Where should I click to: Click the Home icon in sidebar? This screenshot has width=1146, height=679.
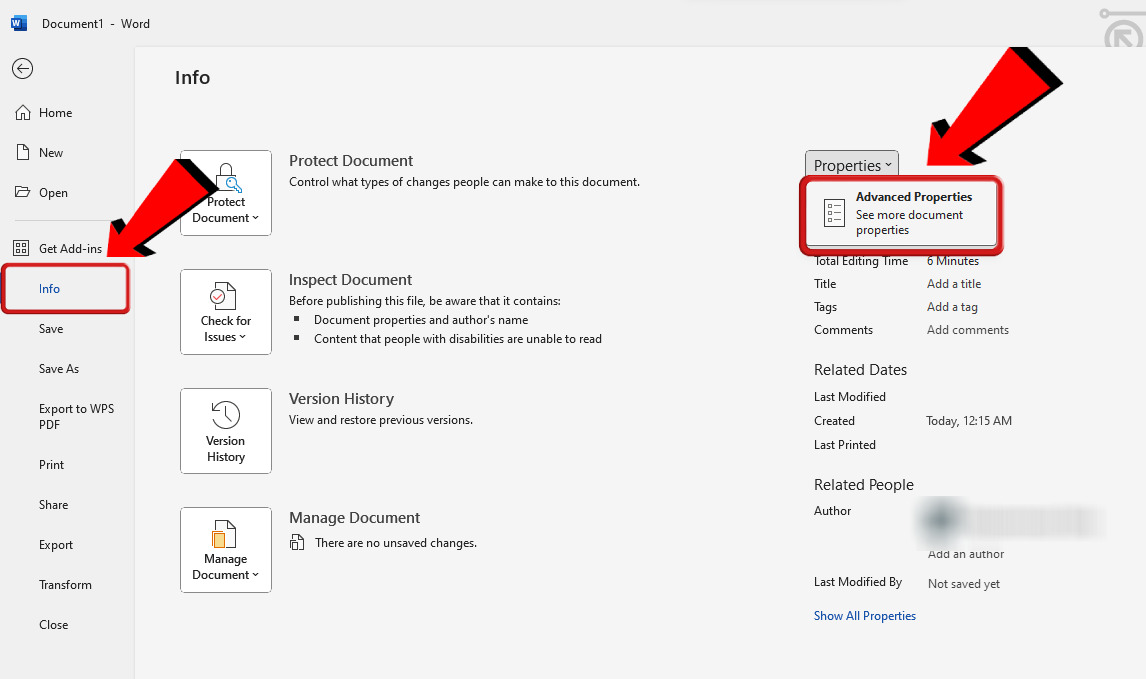22,113
